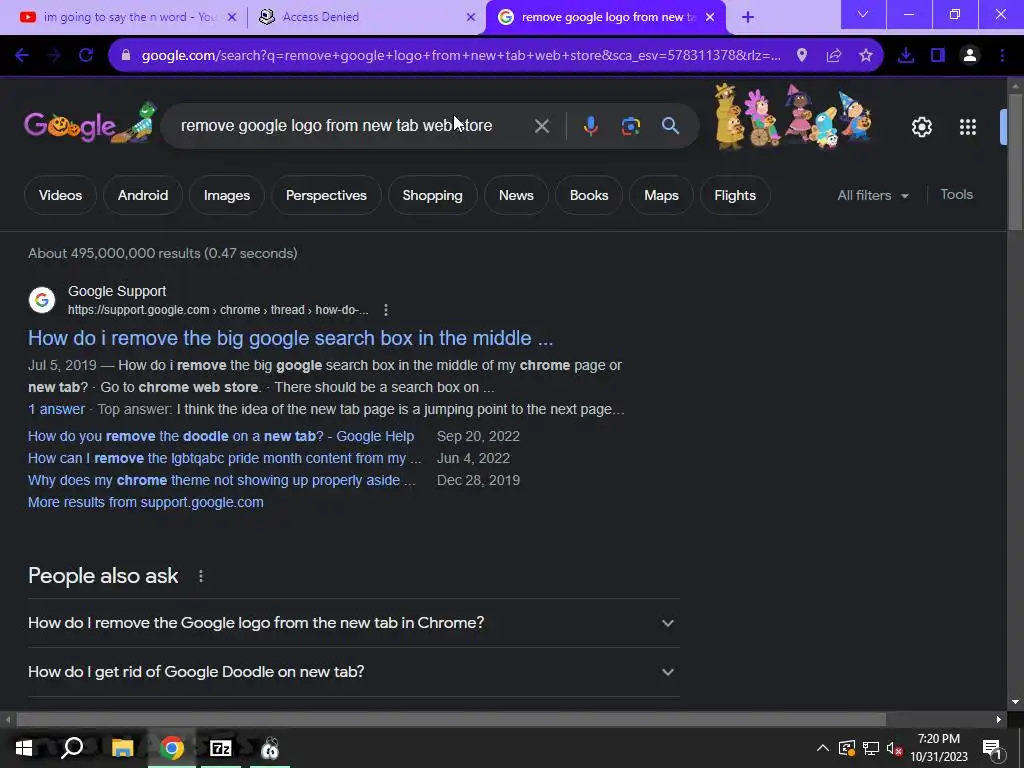Viewport: 1024px width, 768px height.
Task: Select the Videos filter chip
Action: [x=60, y=195]
